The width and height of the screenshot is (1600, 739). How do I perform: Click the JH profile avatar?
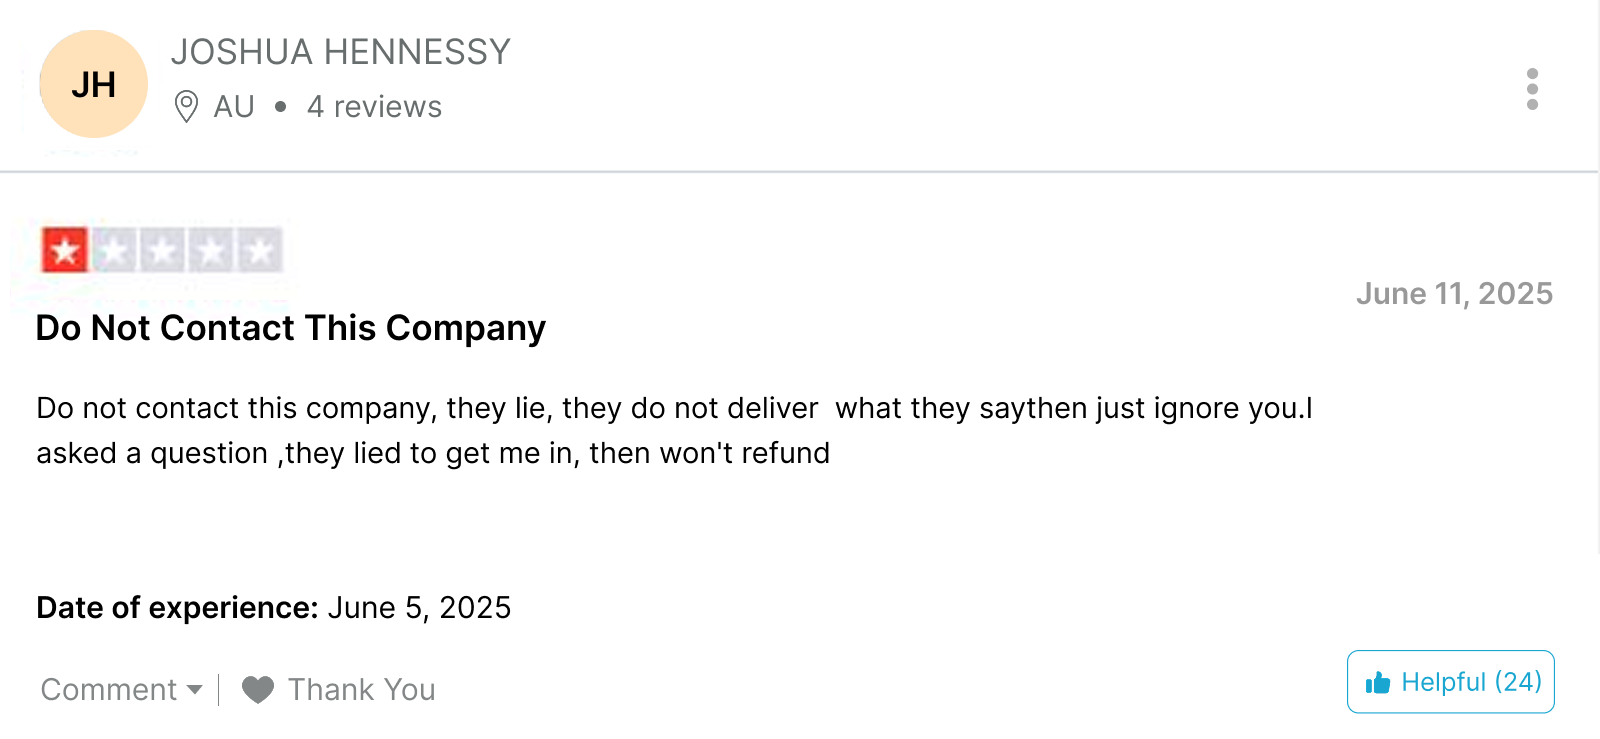(94, 84)
